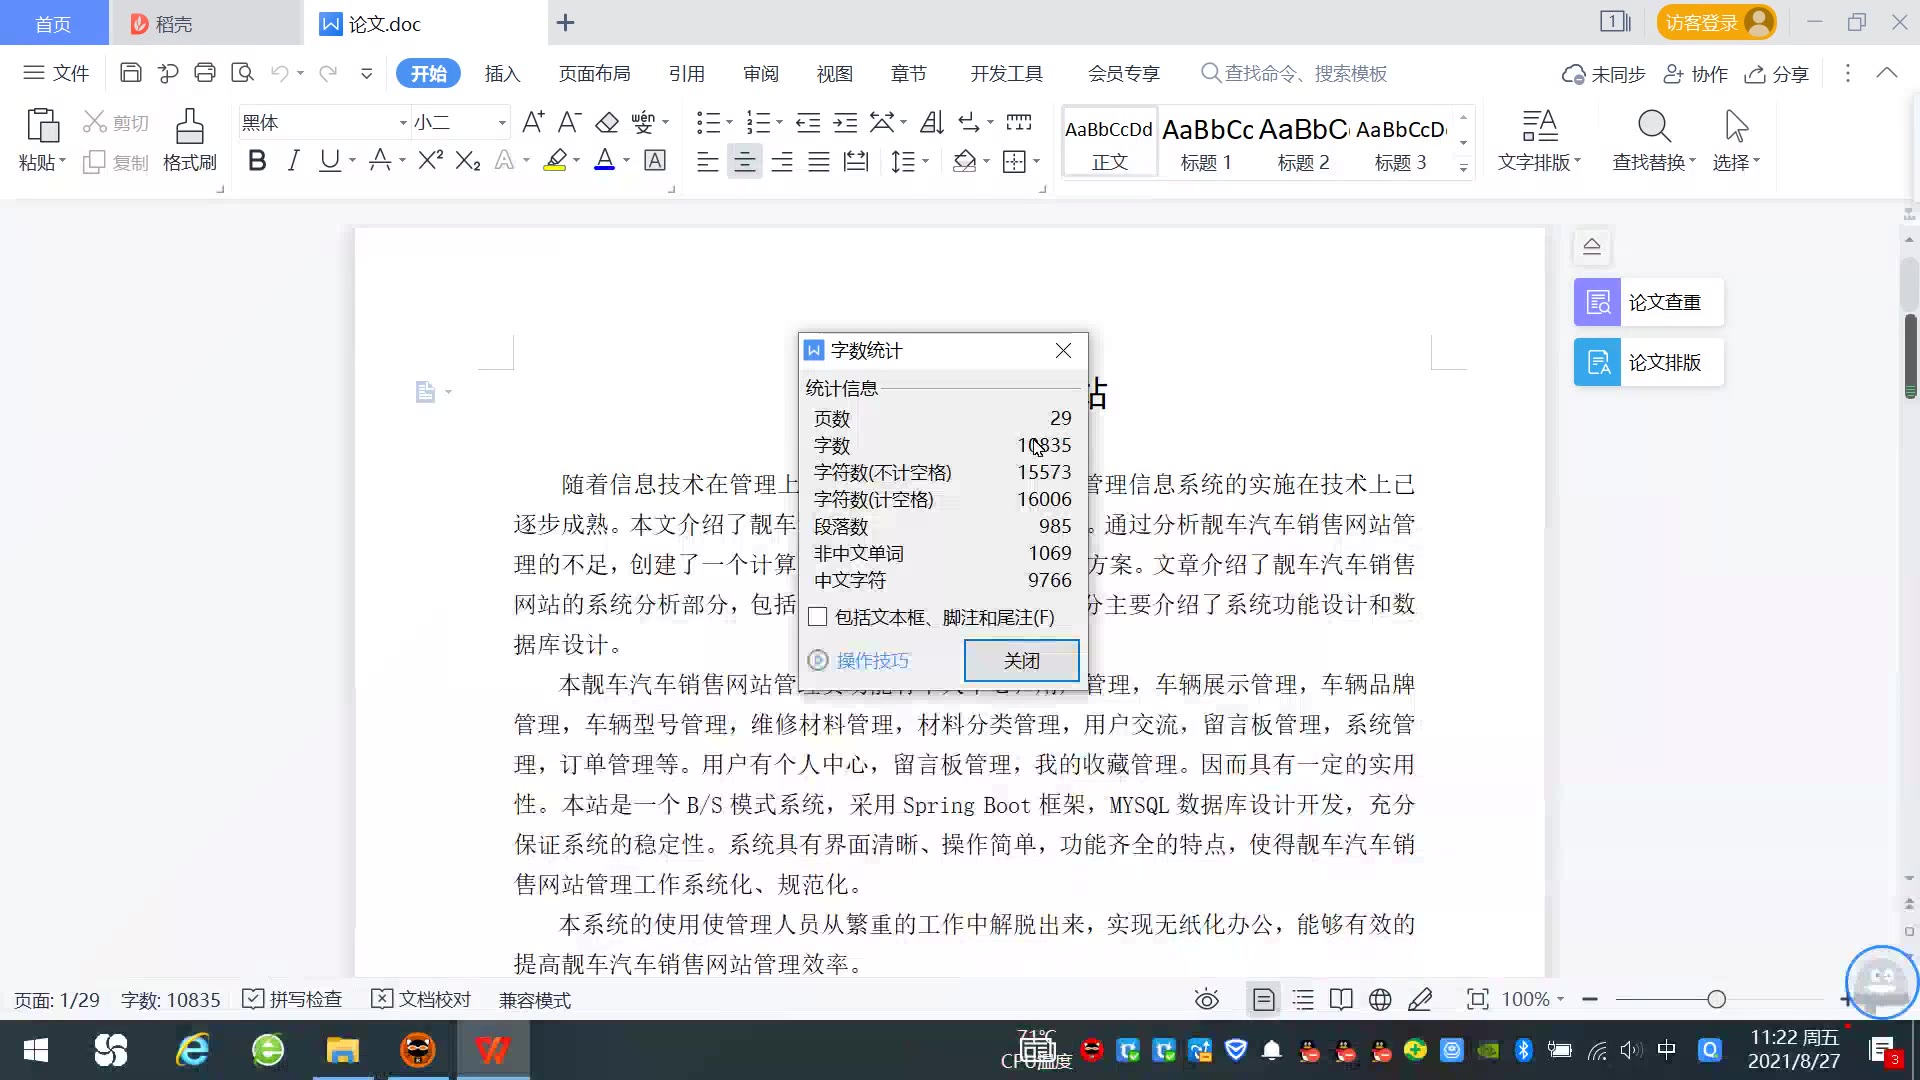Apply the 标题 1 style
The image size is (1920, 1080).
click(x=1206, y=142)
